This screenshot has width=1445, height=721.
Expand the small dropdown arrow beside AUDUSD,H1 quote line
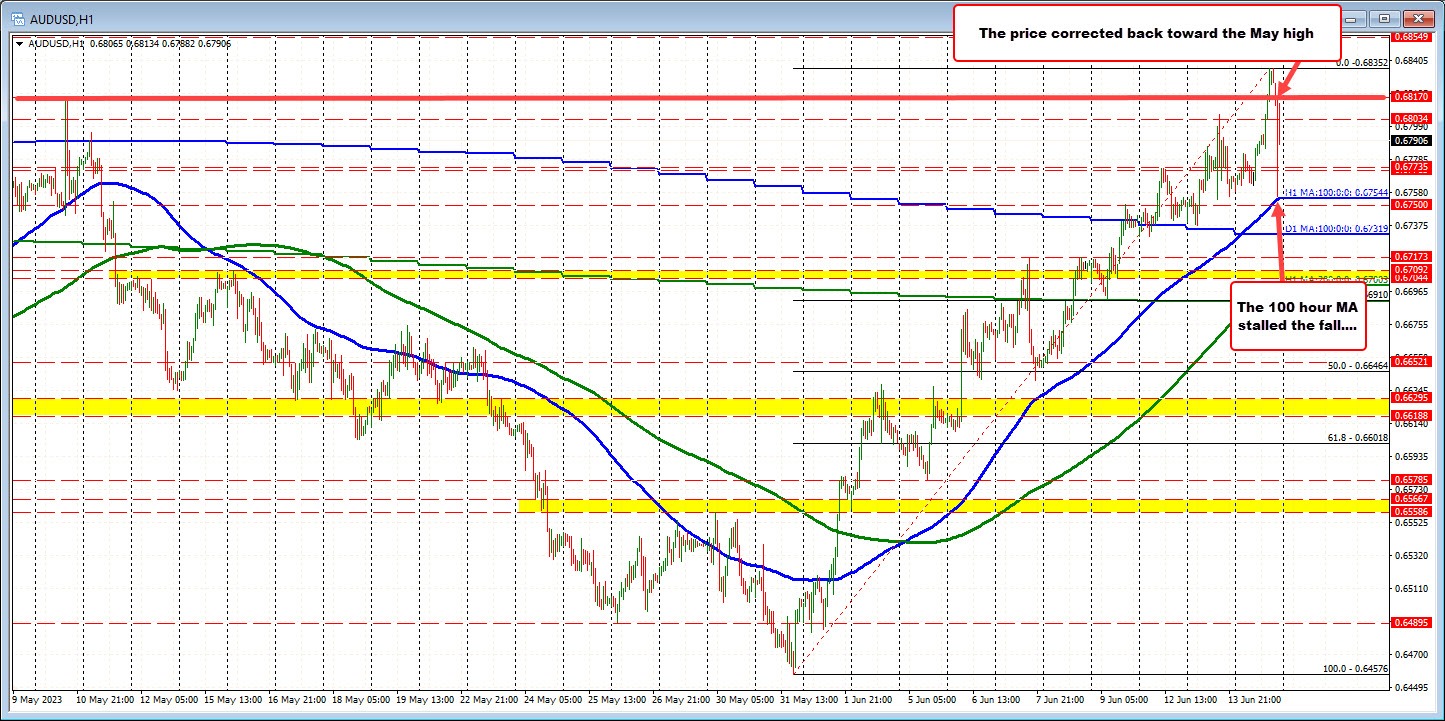tap(19, 44)
